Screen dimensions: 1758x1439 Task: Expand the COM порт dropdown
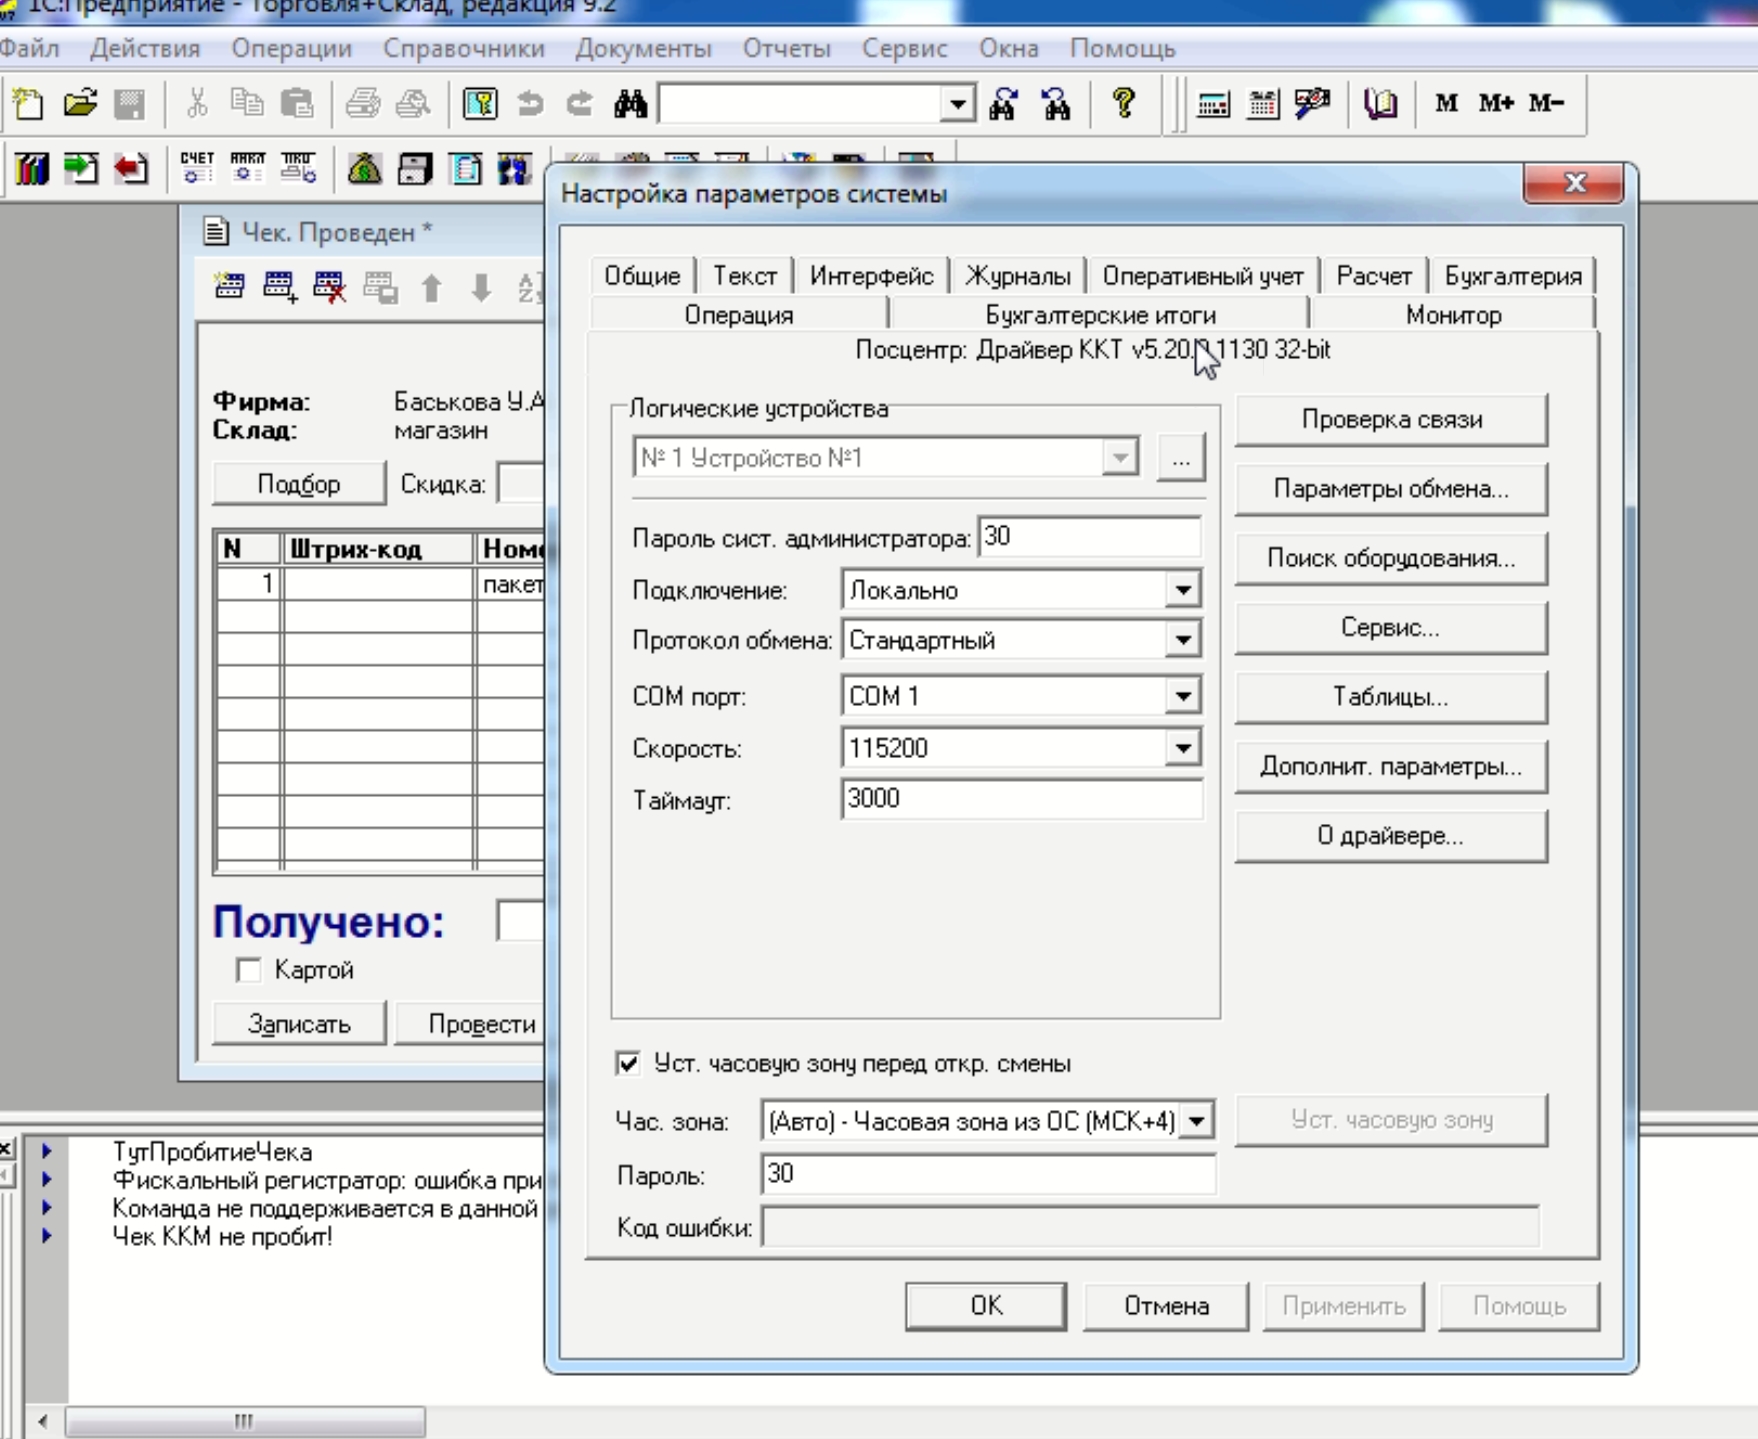[1182, 696]
